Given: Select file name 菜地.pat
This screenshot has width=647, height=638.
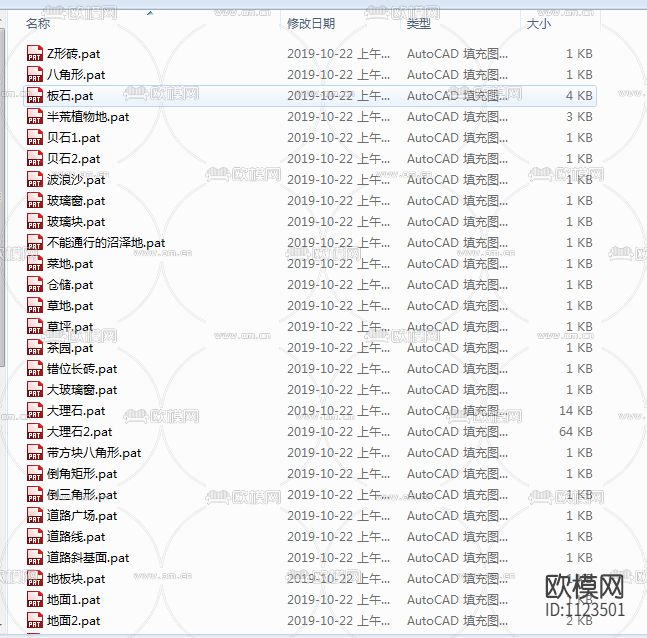Looking at the screenshot, I should pyautogui.click(x=70, y=265).
